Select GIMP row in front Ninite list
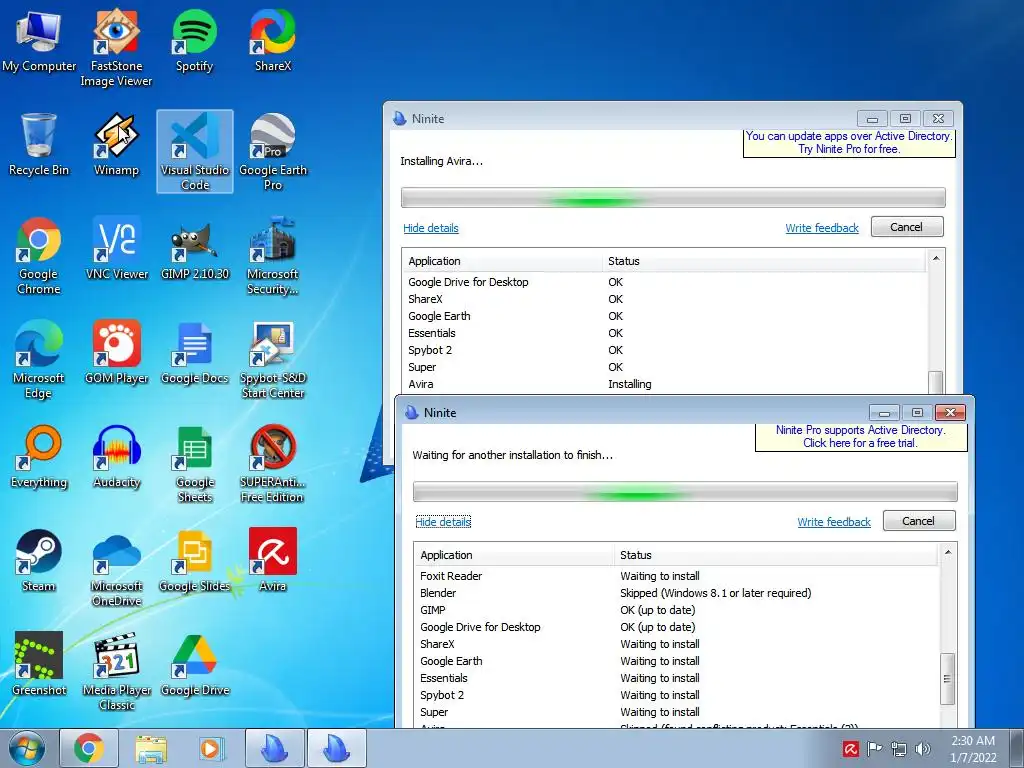 pyautogui.click(x=677, y=610)
